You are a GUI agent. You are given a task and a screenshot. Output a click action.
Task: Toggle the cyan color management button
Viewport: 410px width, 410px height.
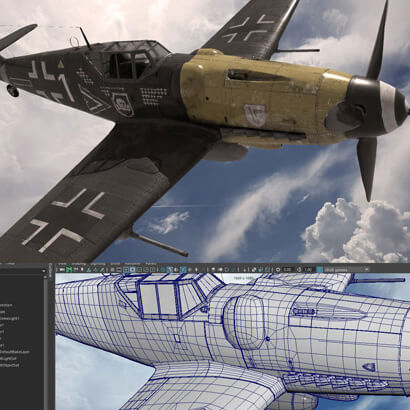[319, 269]
